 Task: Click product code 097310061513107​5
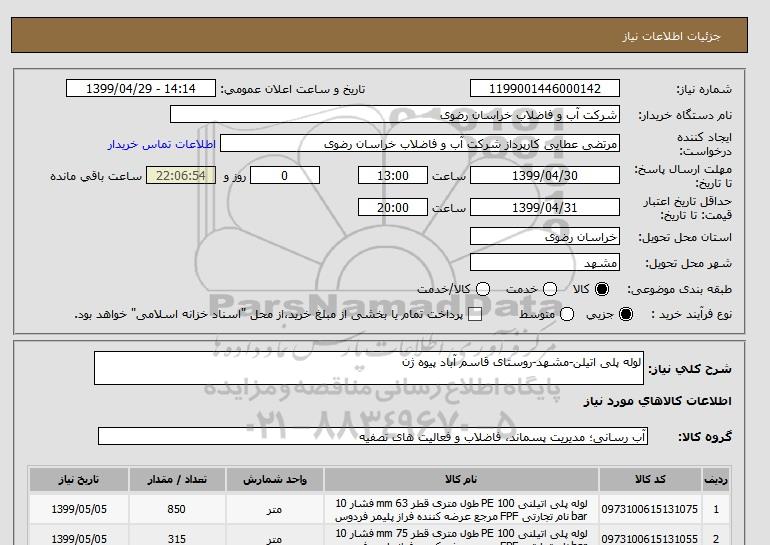(x=650, y=509)
